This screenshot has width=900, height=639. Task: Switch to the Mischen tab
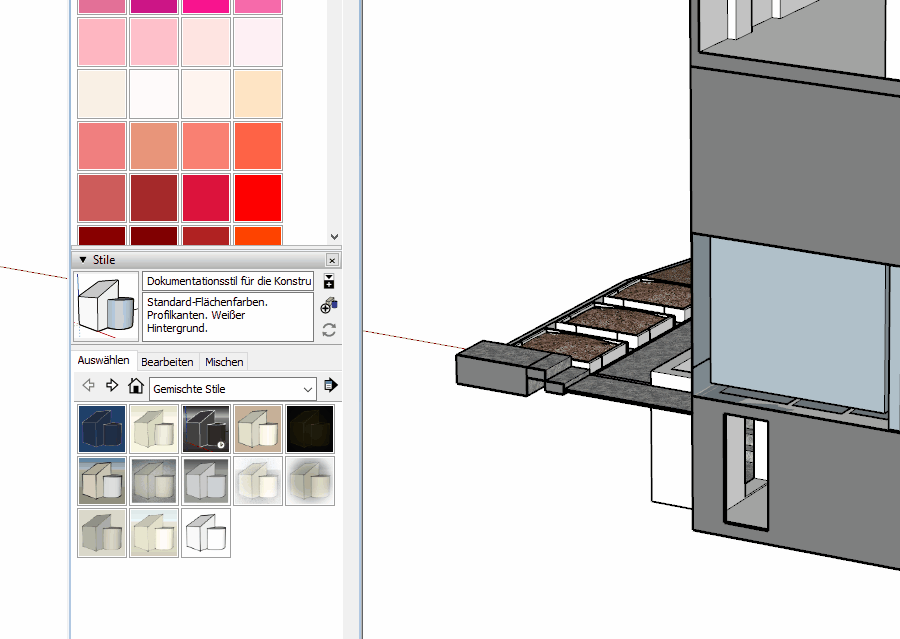[224, 362]
